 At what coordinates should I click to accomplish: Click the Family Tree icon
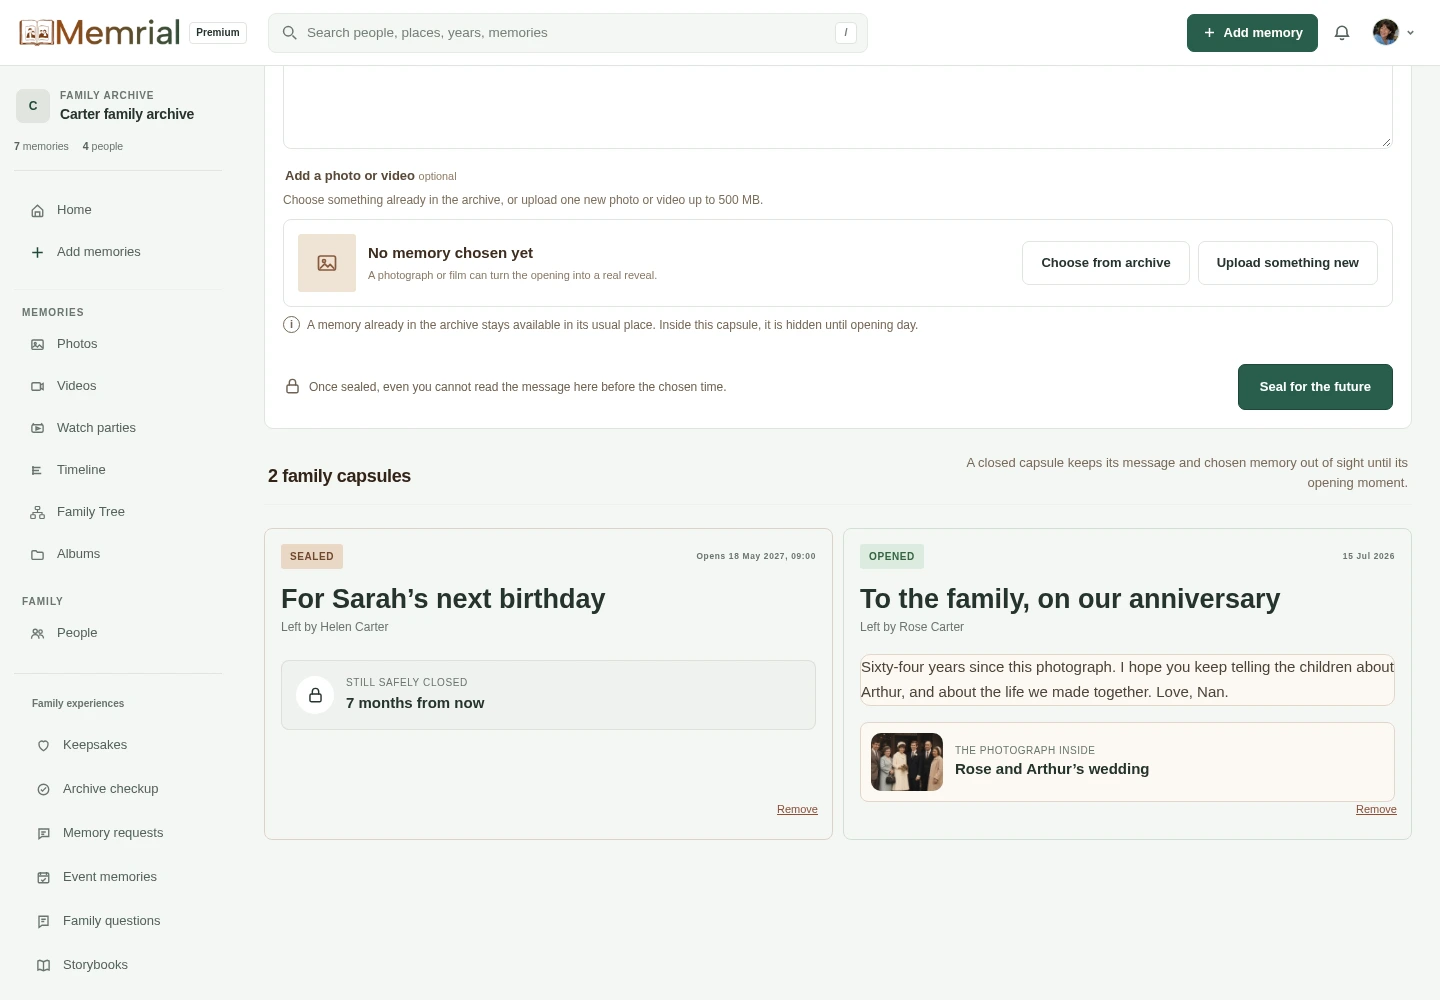point(38,512)
